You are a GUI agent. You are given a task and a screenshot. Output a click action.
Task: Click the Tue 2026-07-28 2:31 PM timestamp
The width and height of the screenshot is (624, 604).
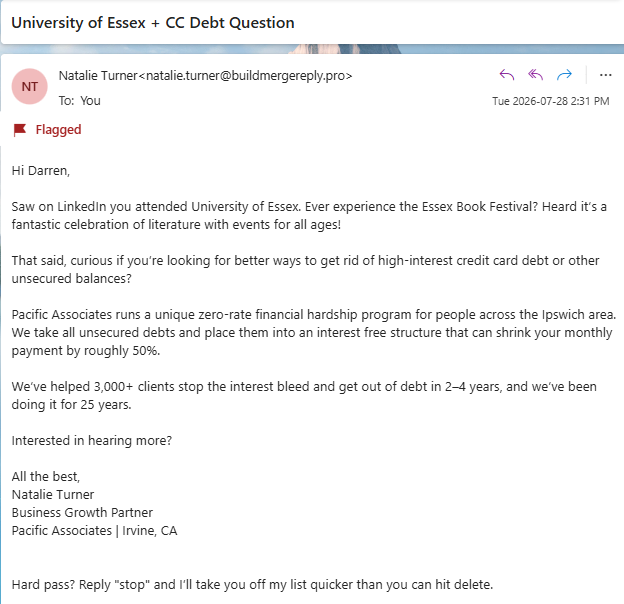coord(551,101)
